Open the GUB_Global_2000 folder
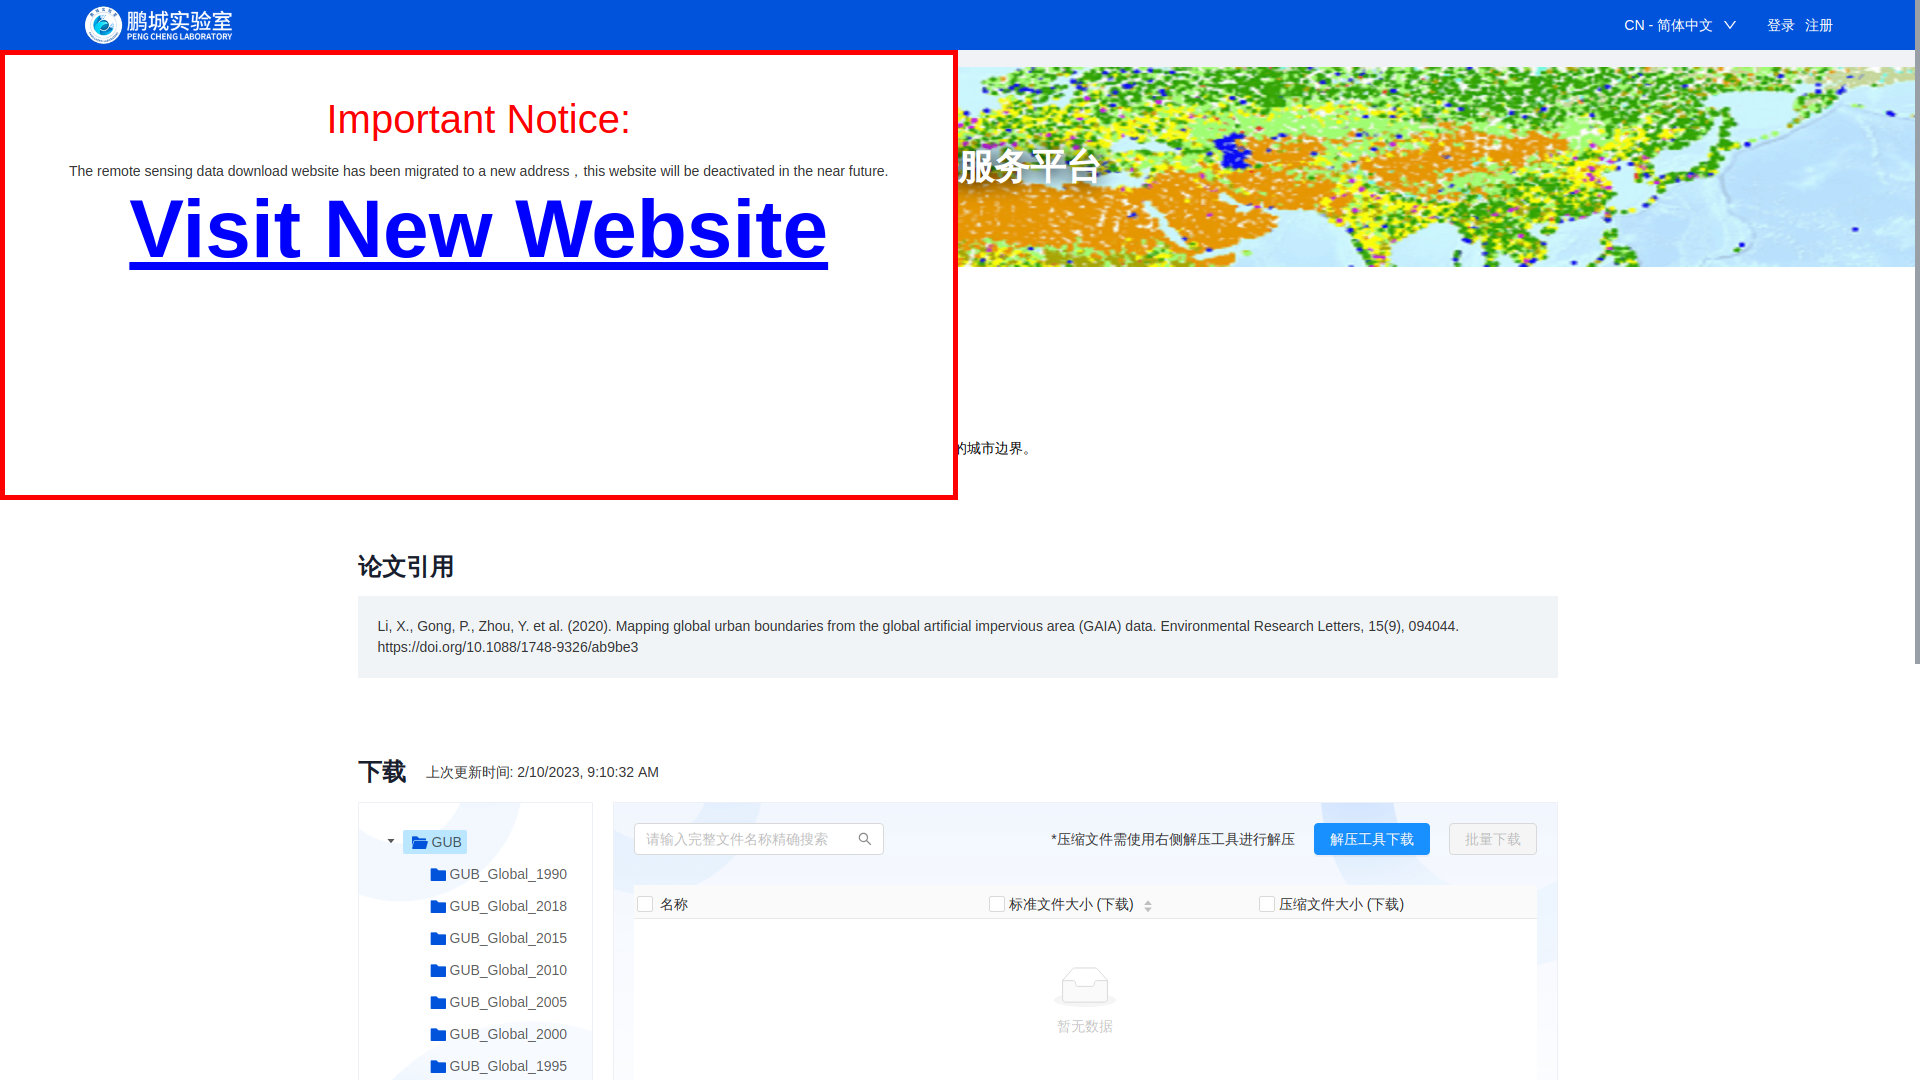Image resolution: width=1920 pixels, height=1080 pixels. [x=499, y=1034]
